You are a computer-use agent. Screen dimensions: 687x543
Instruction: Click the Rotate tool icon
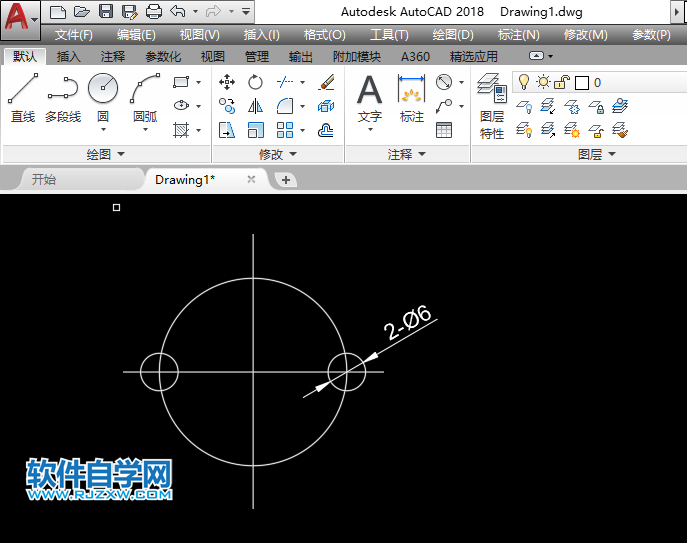coord(255,82)
